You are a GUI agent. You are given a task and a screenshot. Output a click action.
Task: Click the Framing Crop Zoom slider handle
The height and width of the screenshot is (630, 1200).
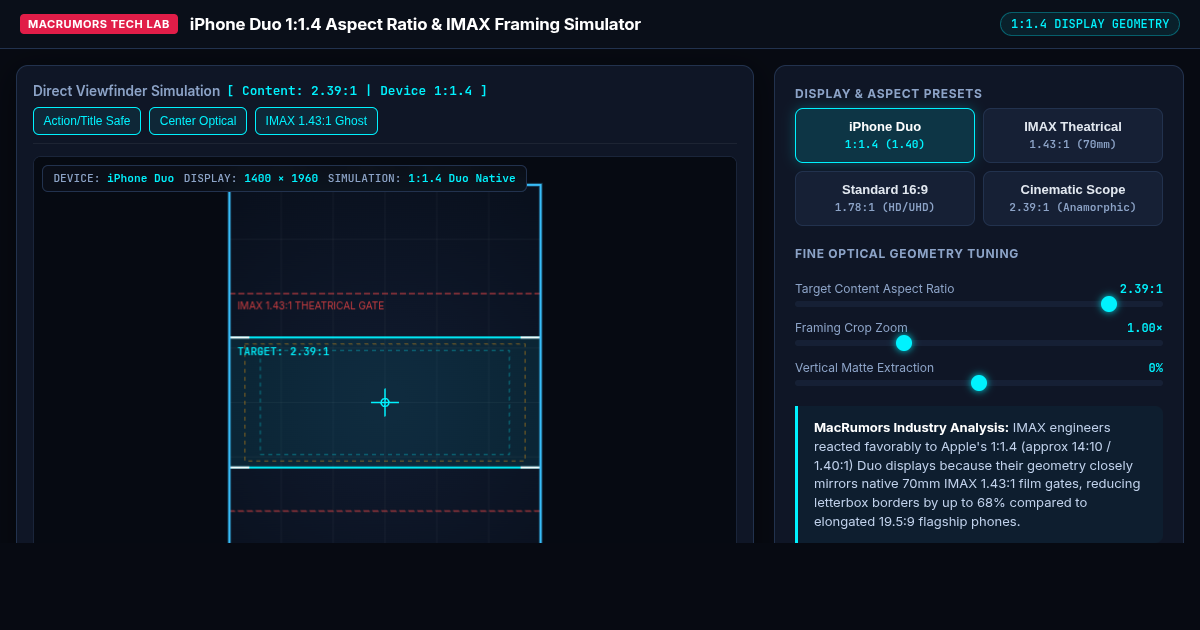pyautogui.click(x=904, y=343)
